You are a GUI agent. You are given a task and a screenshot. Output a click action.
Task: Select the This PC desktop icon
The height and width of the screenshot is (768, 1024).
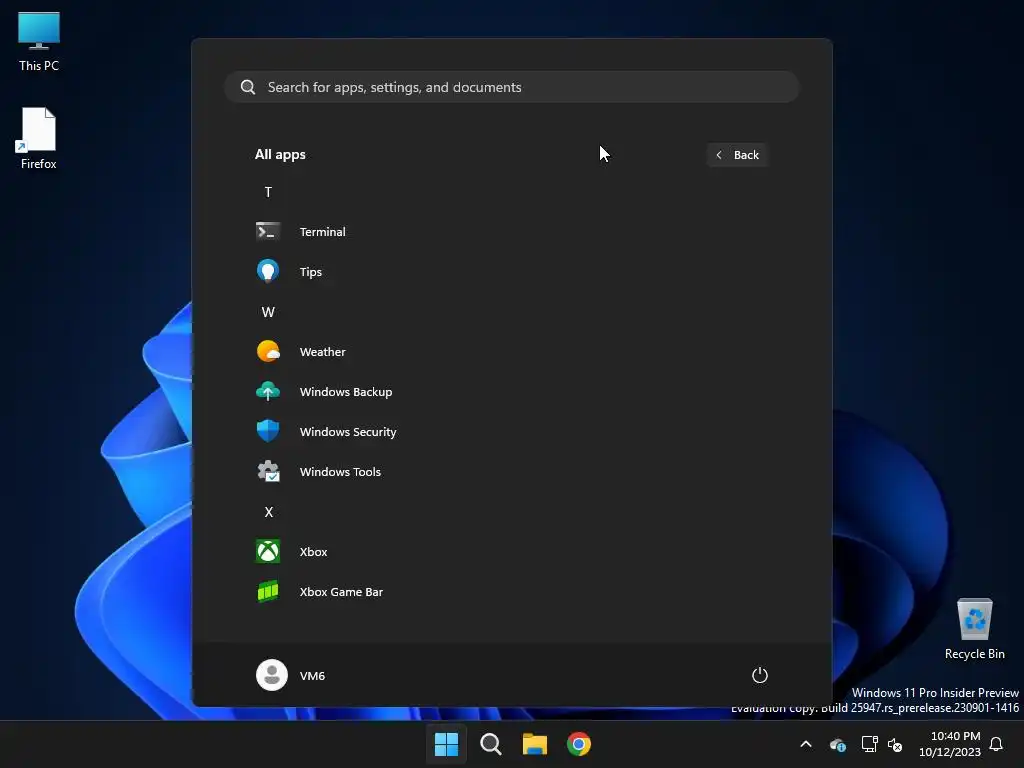pos(39,41)
